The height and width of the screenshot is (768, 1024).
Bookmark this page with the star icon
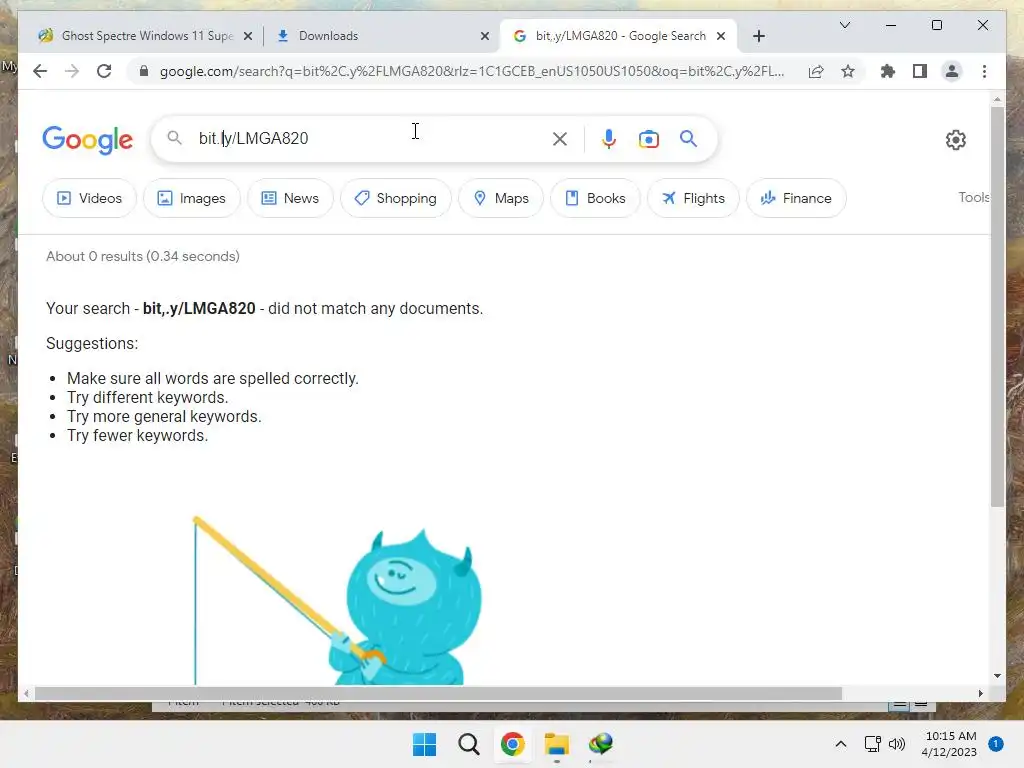pos(848,71)
